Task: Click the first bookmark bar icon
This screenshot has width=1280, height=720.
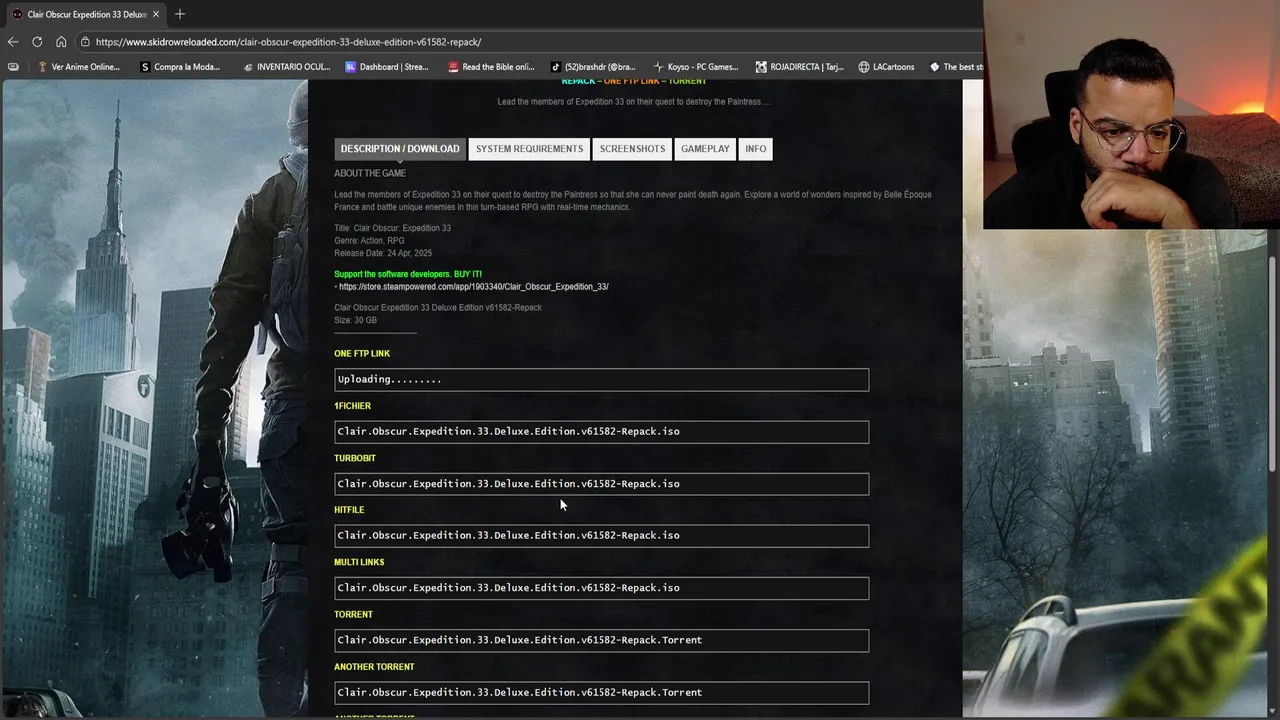Action: tap(13, 67)
